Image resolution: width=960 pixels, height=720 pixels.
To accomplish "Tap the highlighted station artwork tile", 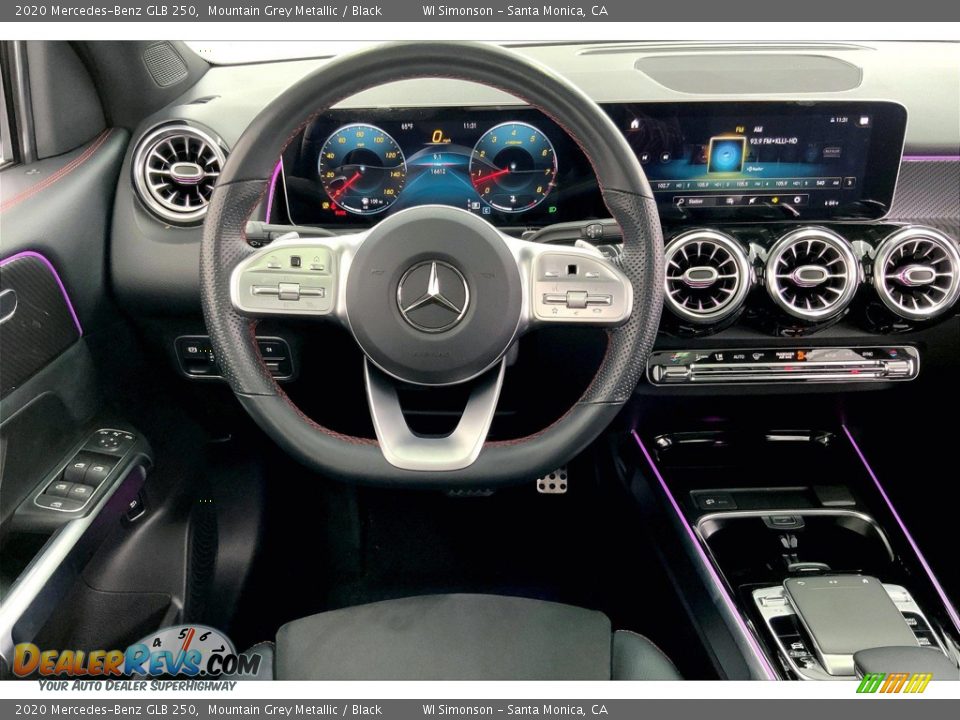I will click(x=727, y=156).
